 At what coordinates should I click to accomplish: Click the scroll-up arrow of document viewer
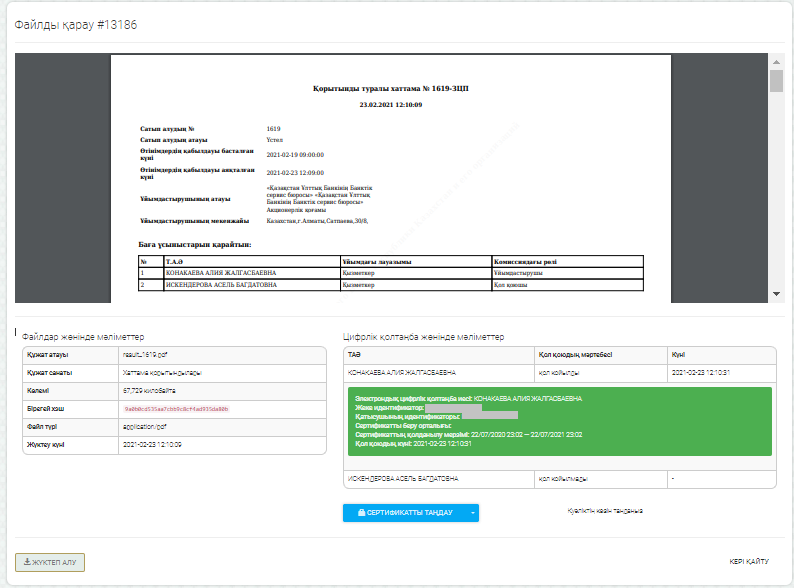776,62
